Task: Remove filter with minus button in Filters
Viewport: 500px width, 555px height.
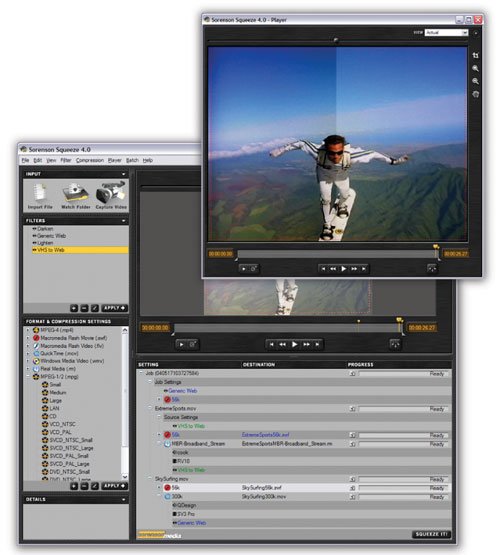Action: point(84,308)
